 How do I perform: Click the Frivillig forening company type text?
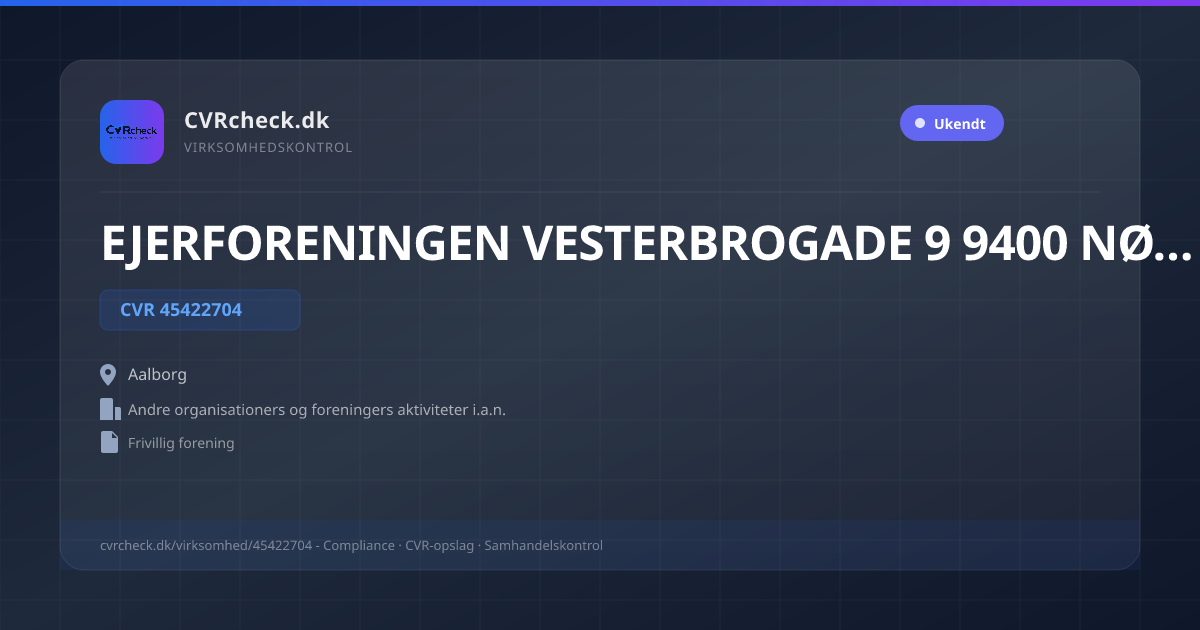181,443
